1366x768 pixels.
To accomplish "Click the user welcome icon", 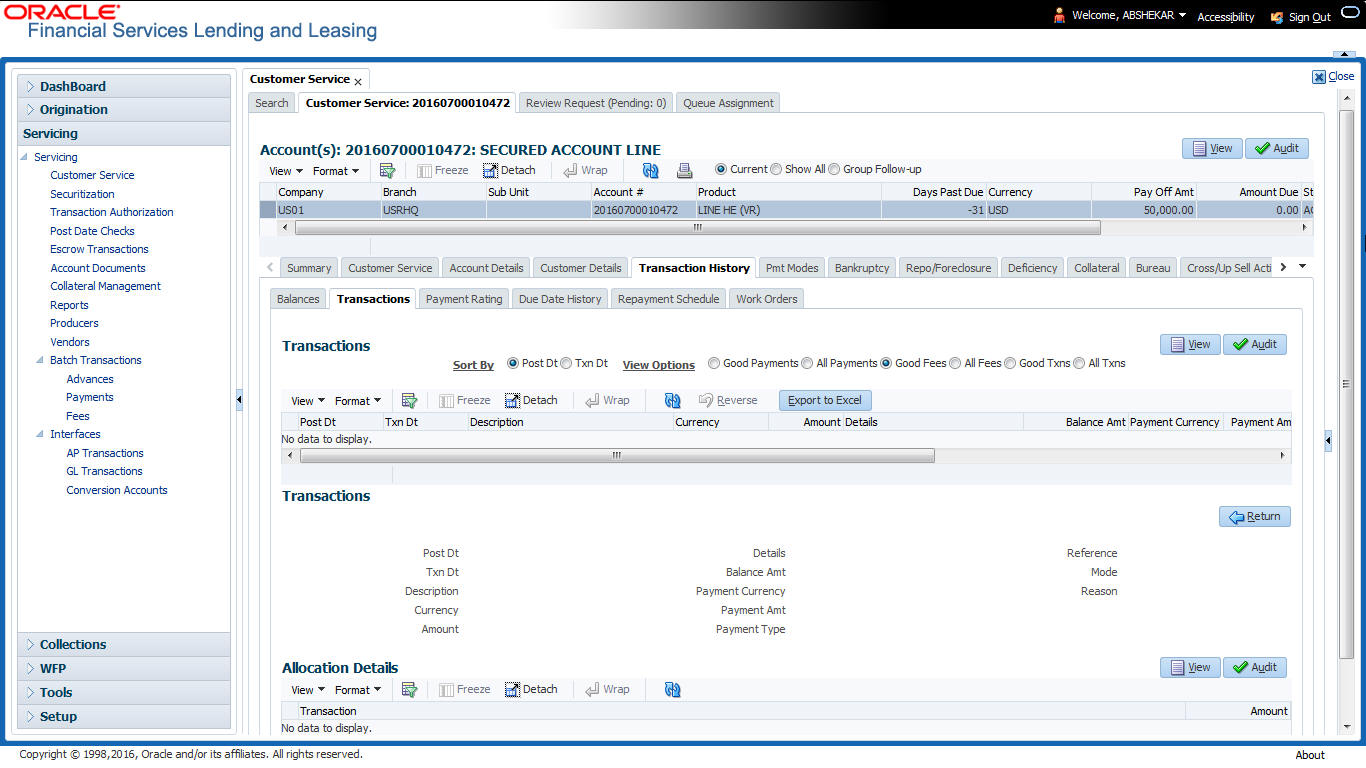I will pos(1059,15).
